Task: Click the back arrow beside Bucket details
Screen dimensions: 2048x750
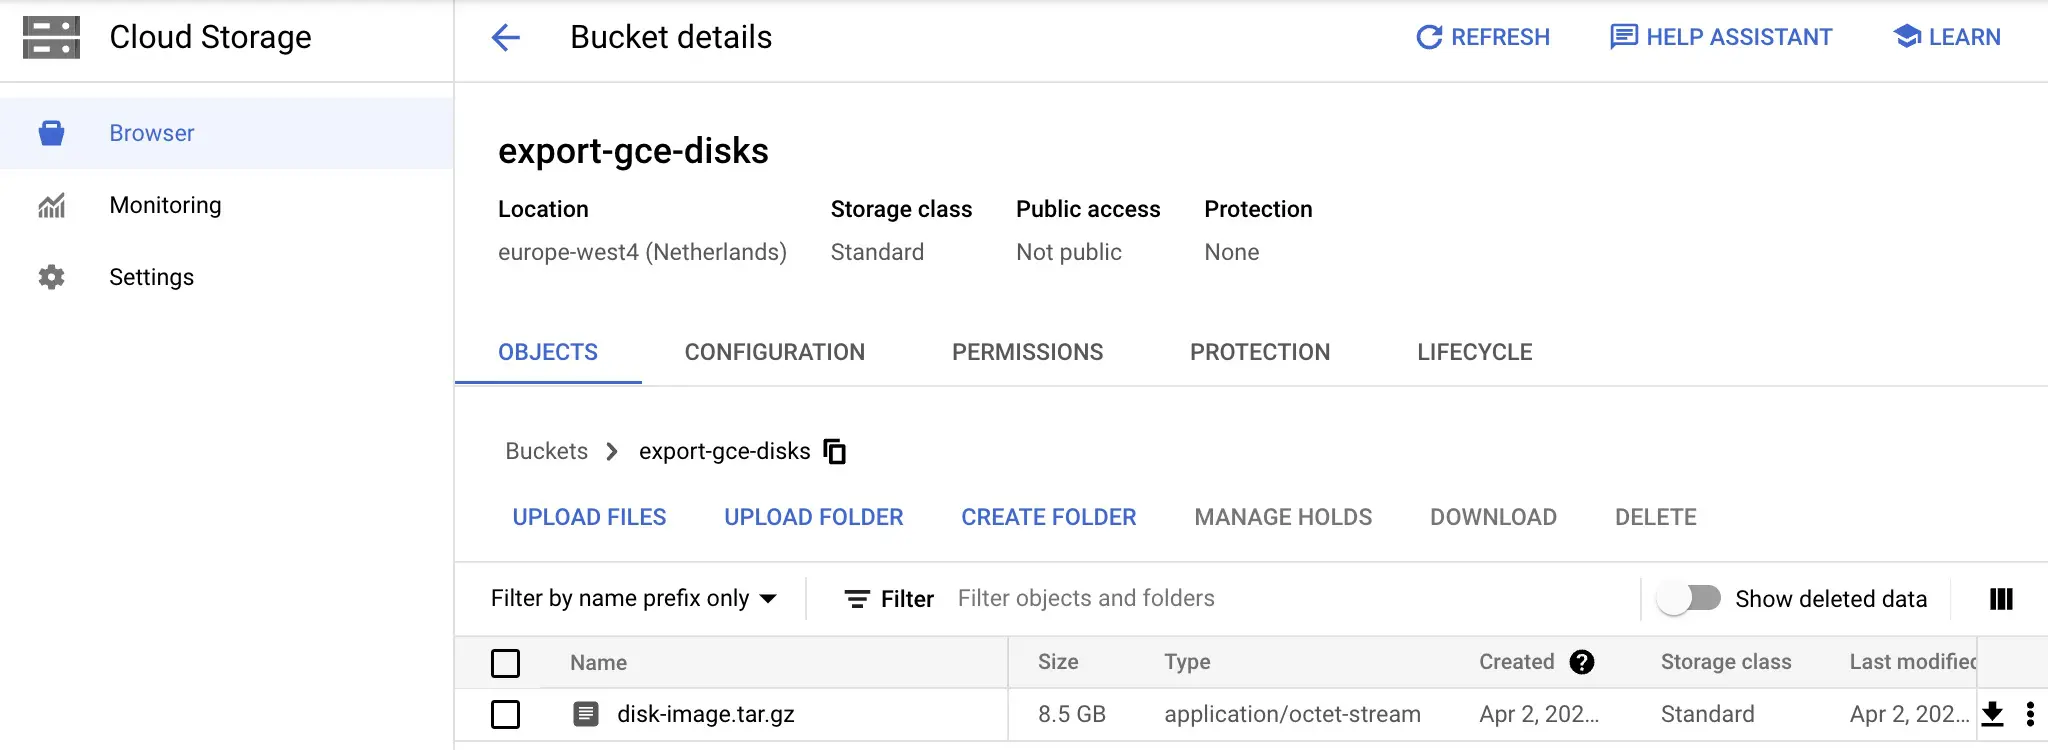Action: click(x=506, y=38)
